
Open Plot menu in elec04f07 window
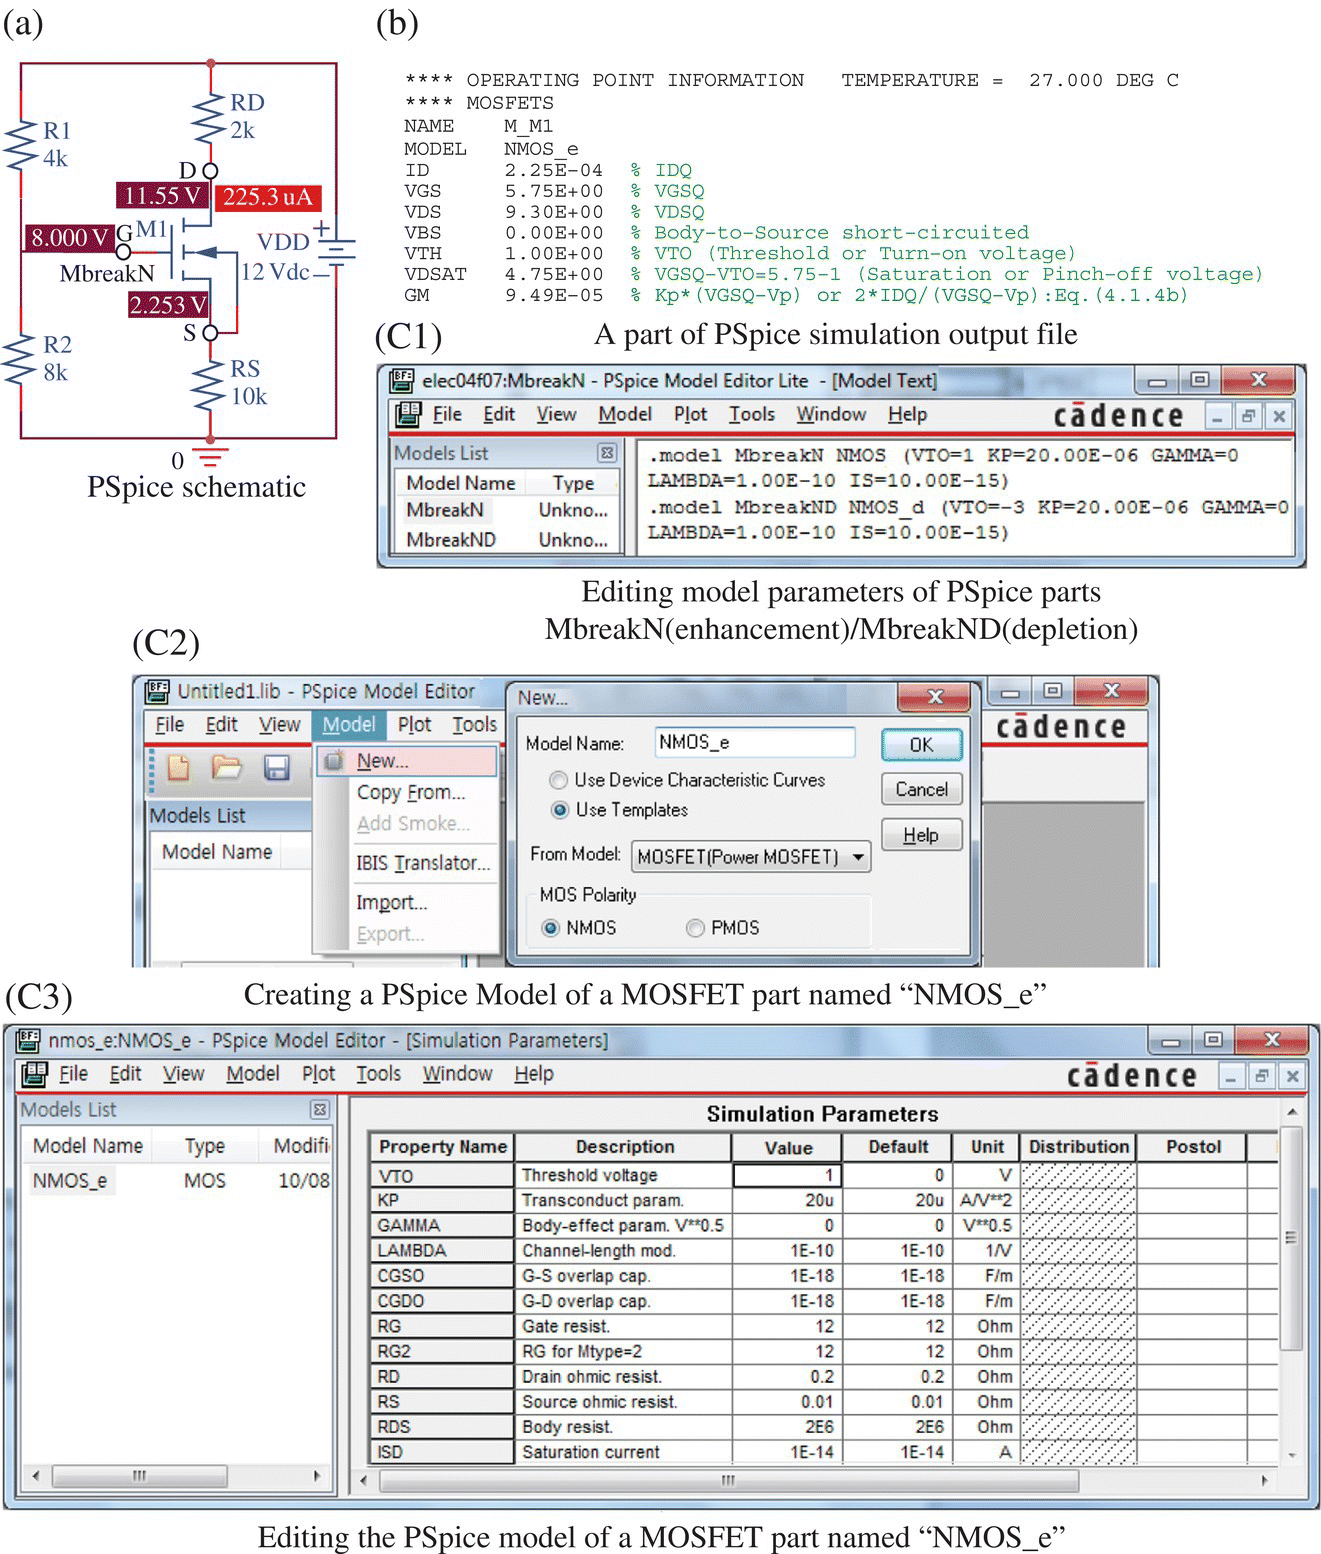[690, 414]
